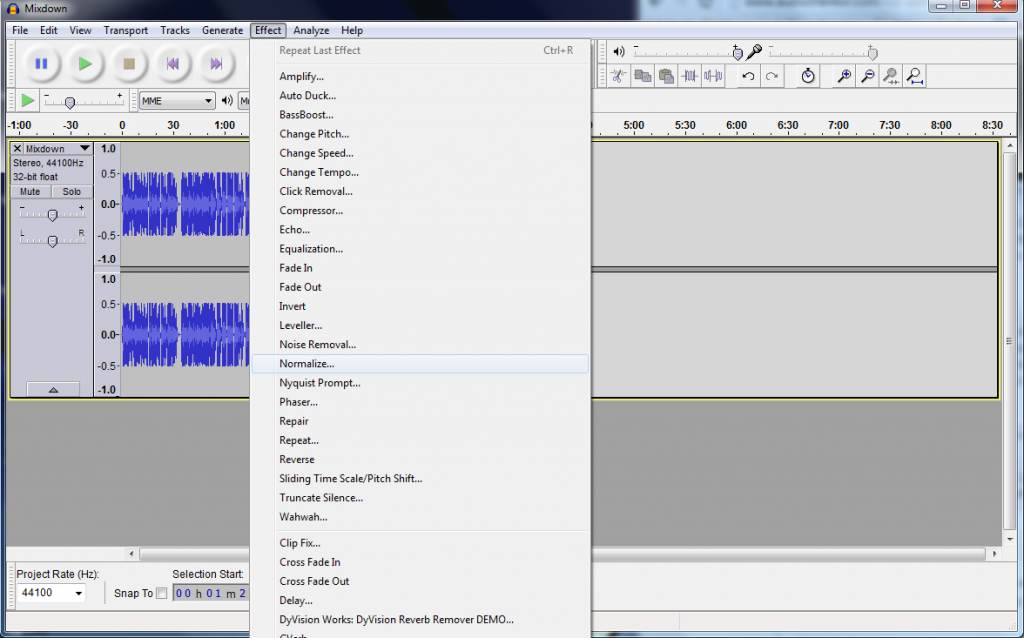1024x638 pixels.
Task: Click the small Play-at-speed button
Action: (x=27, y=101)
